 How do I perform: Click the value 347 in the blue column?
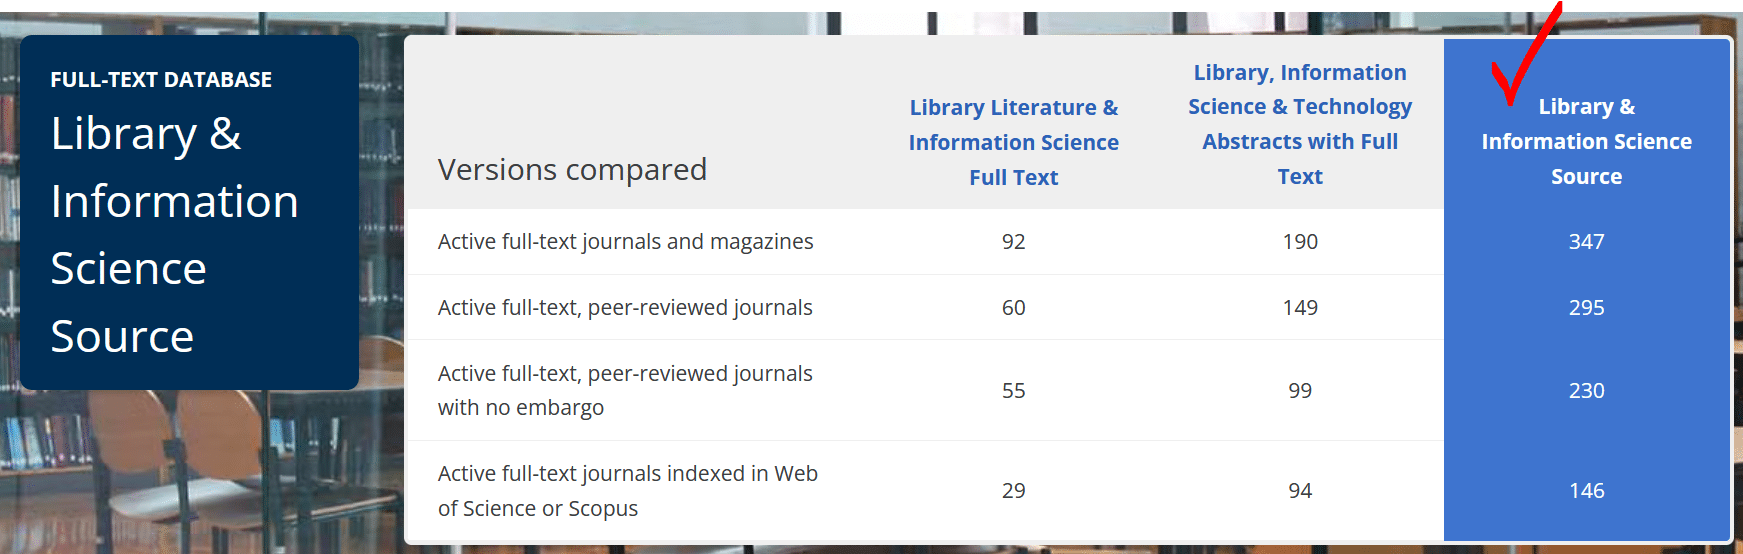(1586, 242)
